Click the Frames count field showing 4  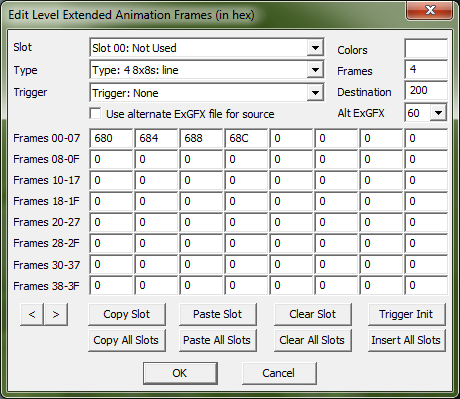point(426,69)
